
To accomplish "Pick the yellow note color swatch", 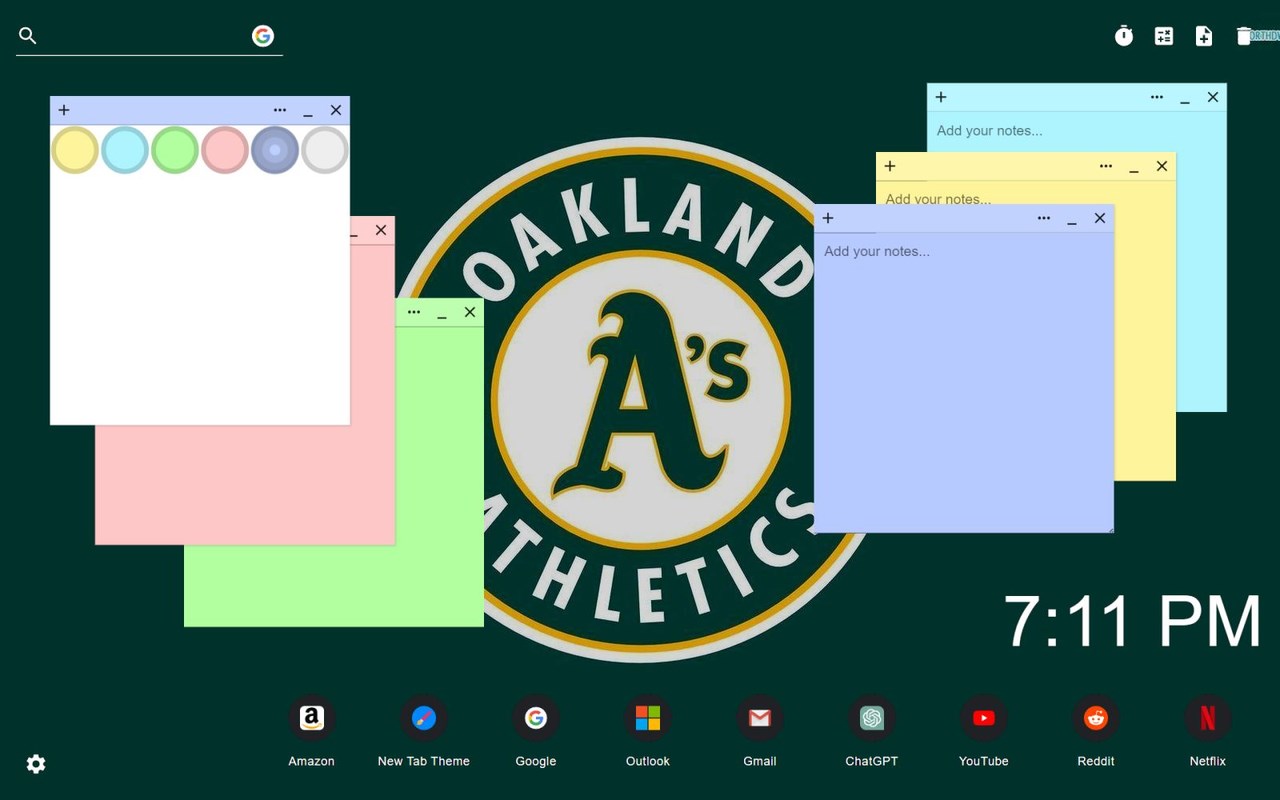I will click(75, 150).
